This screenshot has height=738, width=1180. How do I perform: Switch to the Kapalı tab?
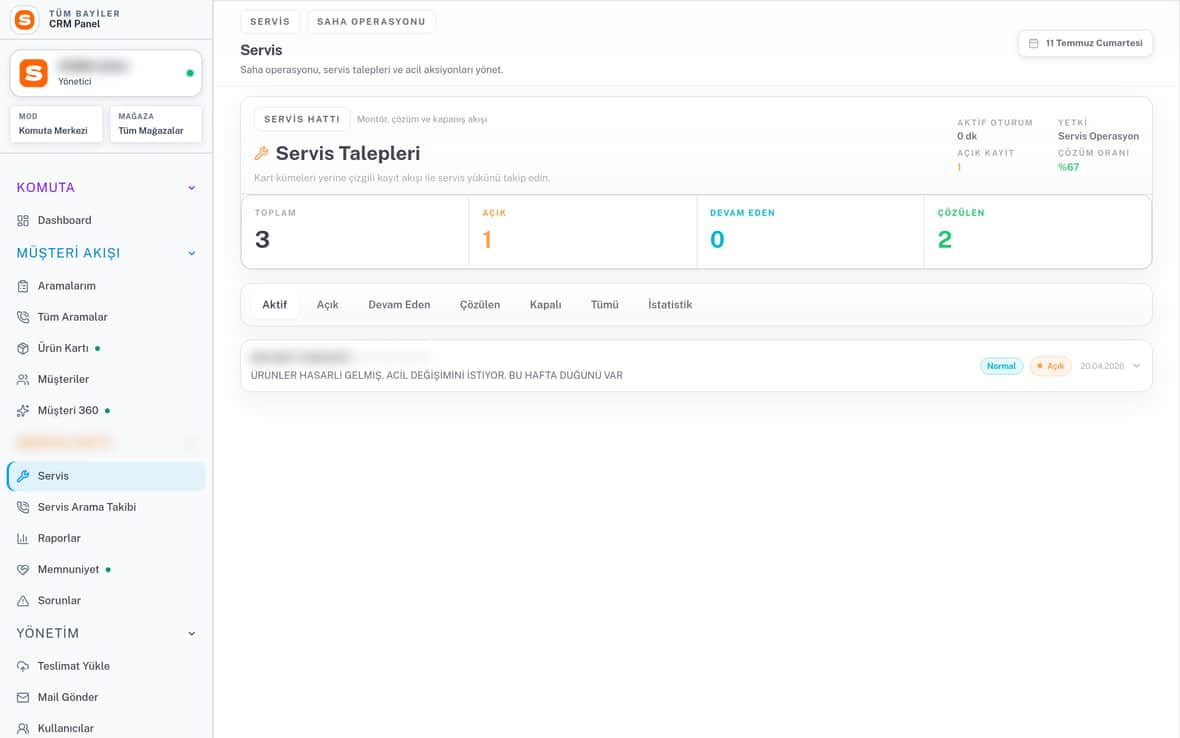546,305
